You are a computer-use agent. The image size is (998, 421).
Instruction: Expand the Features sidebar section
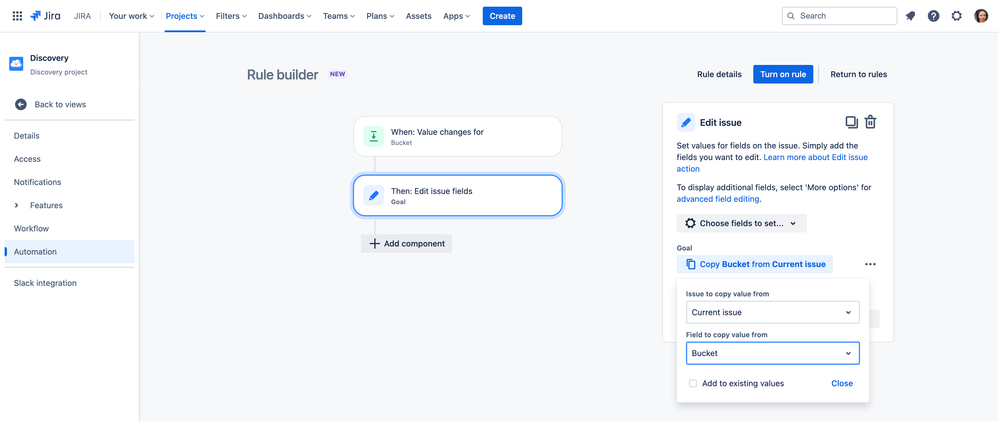tap(17, 205)
